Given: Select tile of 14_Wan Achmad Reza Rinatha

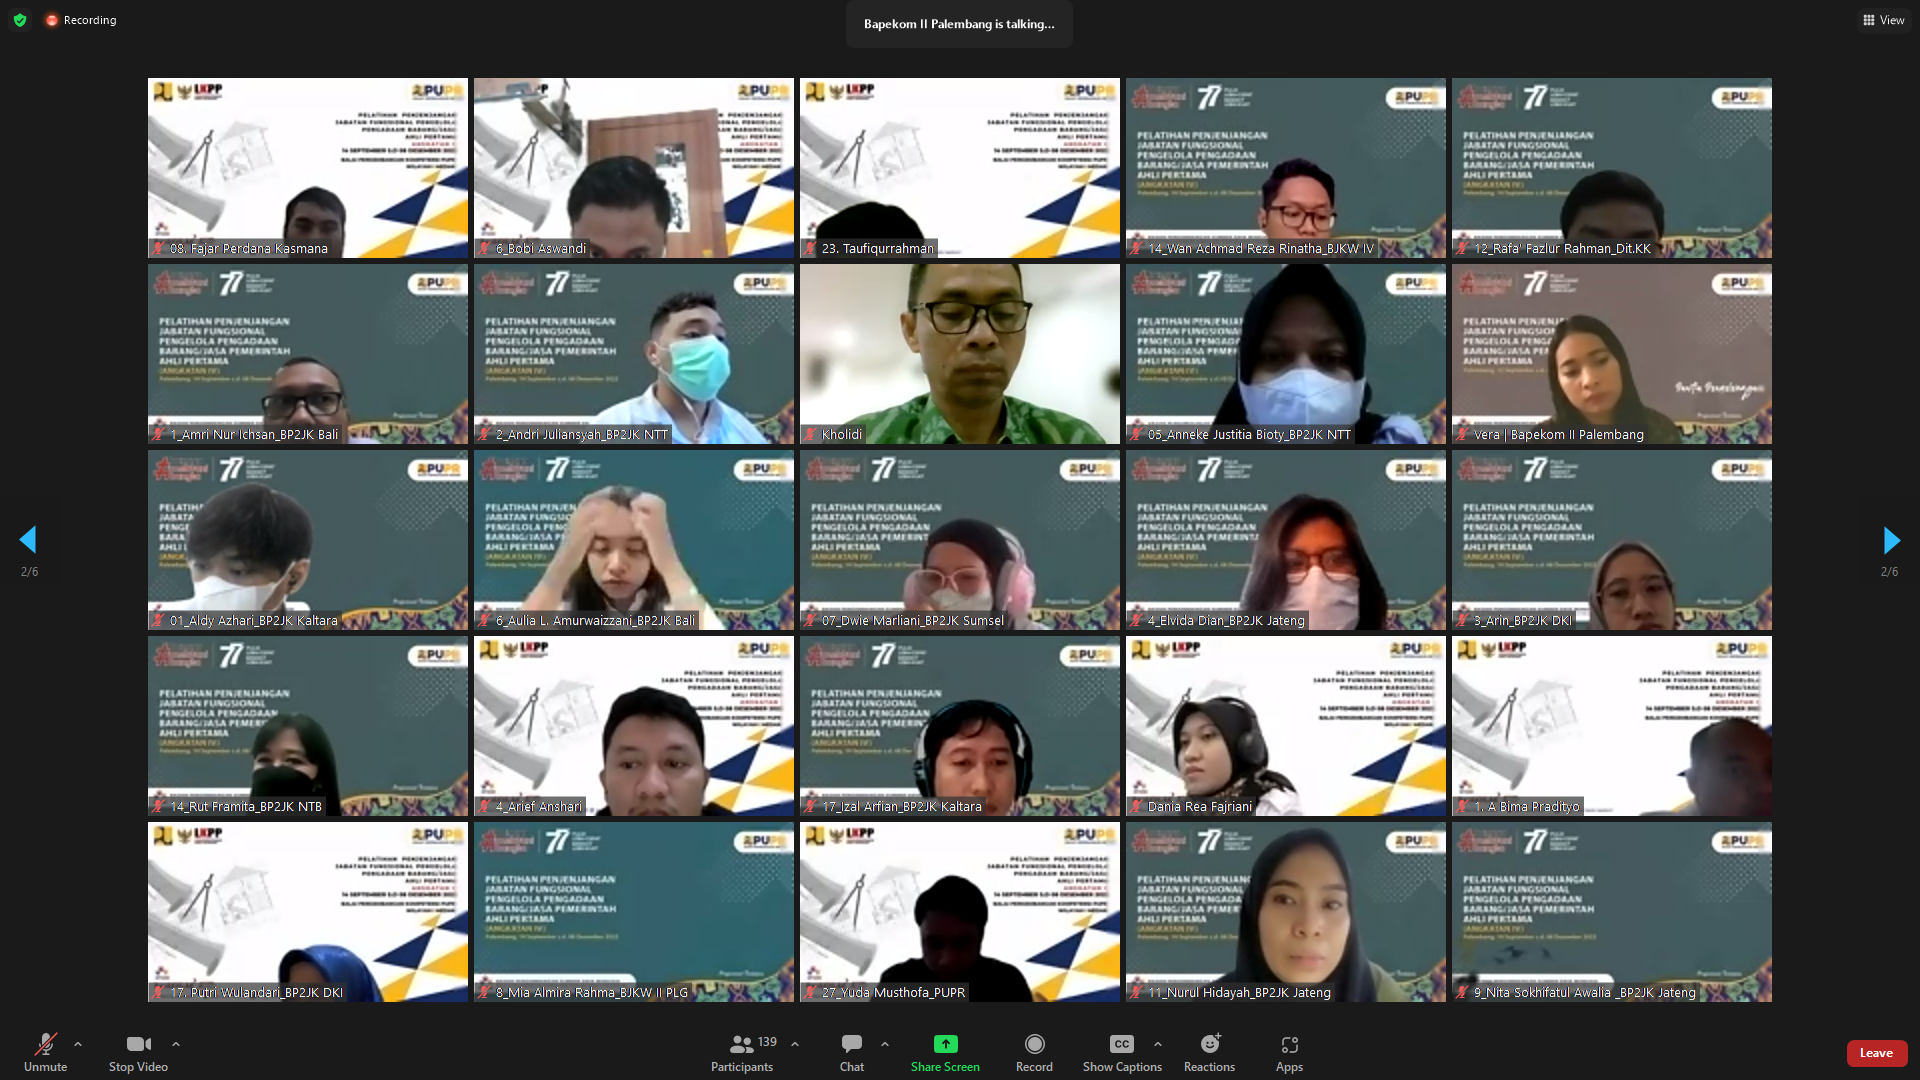Looking at the screenshot, I should (1286, 168).
